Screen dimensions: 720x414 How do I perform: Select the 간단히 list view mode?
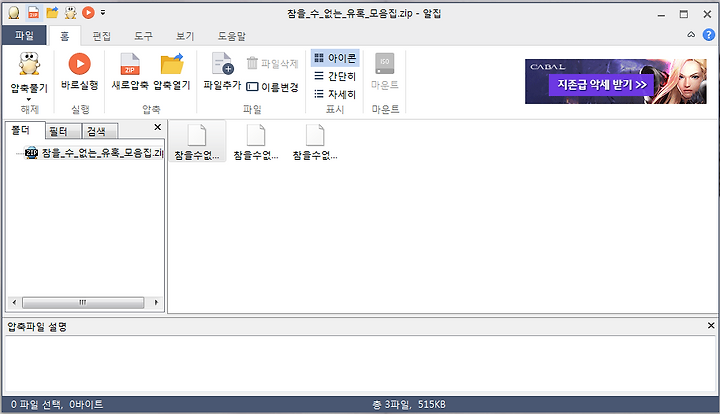(x=335, y=76)
